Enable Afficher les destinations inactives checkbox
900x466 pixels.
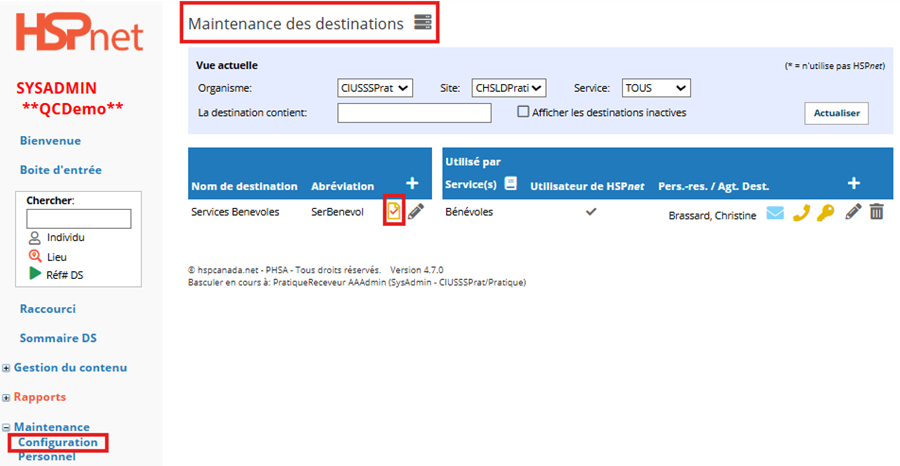point(523,112)
